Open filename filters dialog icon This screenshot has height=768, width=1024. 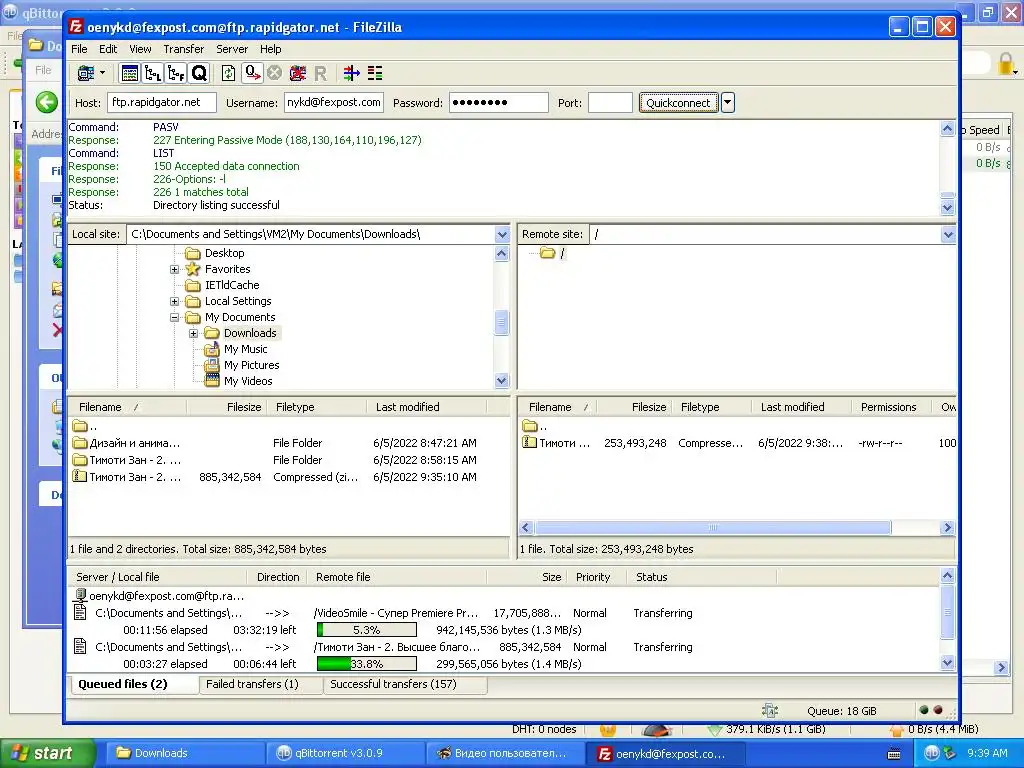[x=351, y=73]
